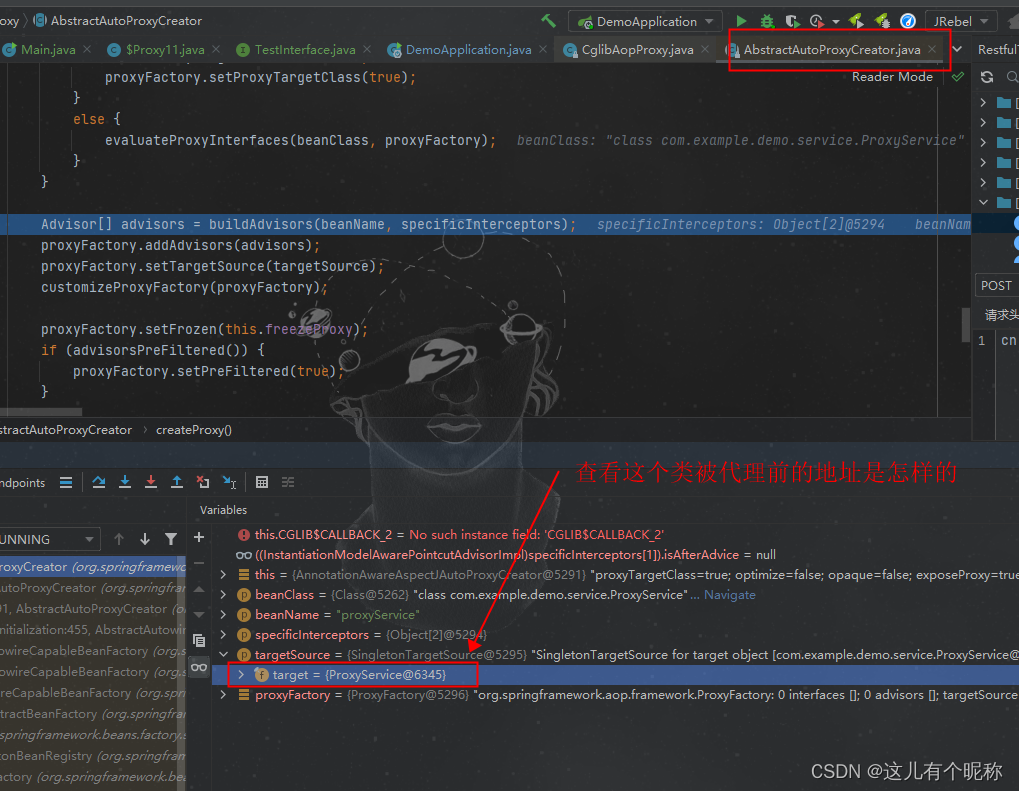
Task: Toggle Reader Mode in the editor
Action: 892,77
